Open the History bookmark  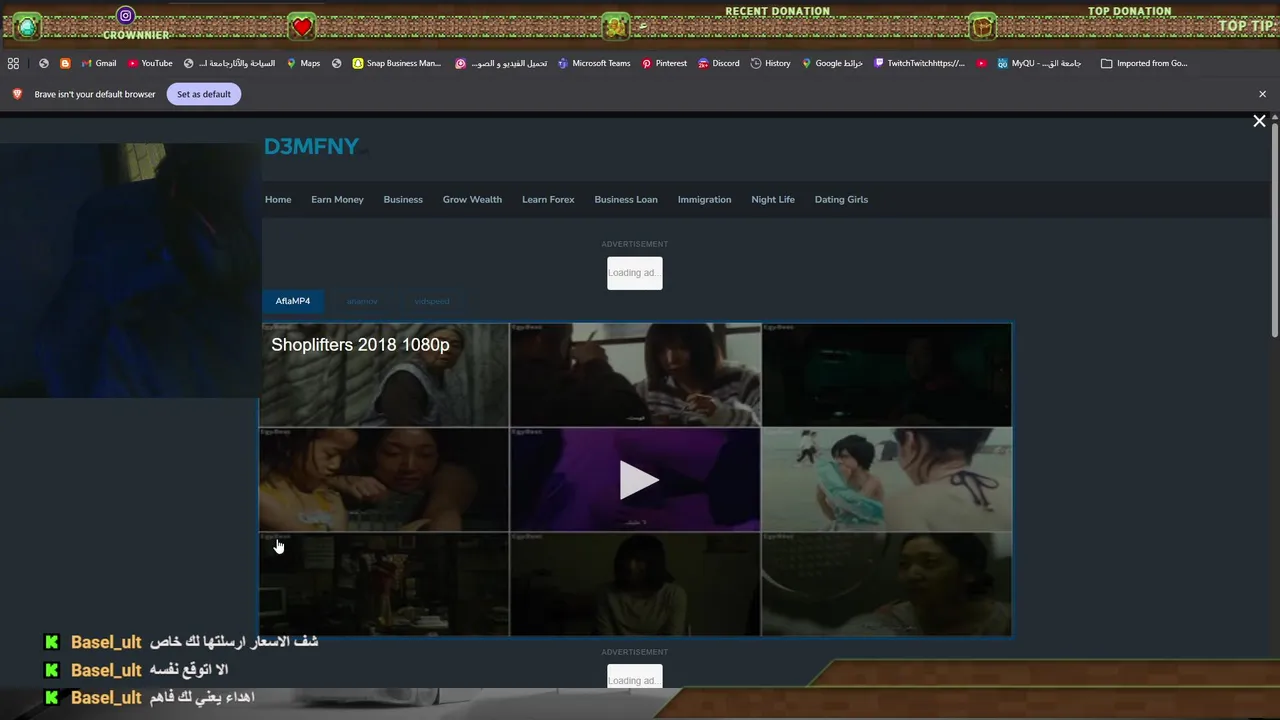tap(770, 63)
